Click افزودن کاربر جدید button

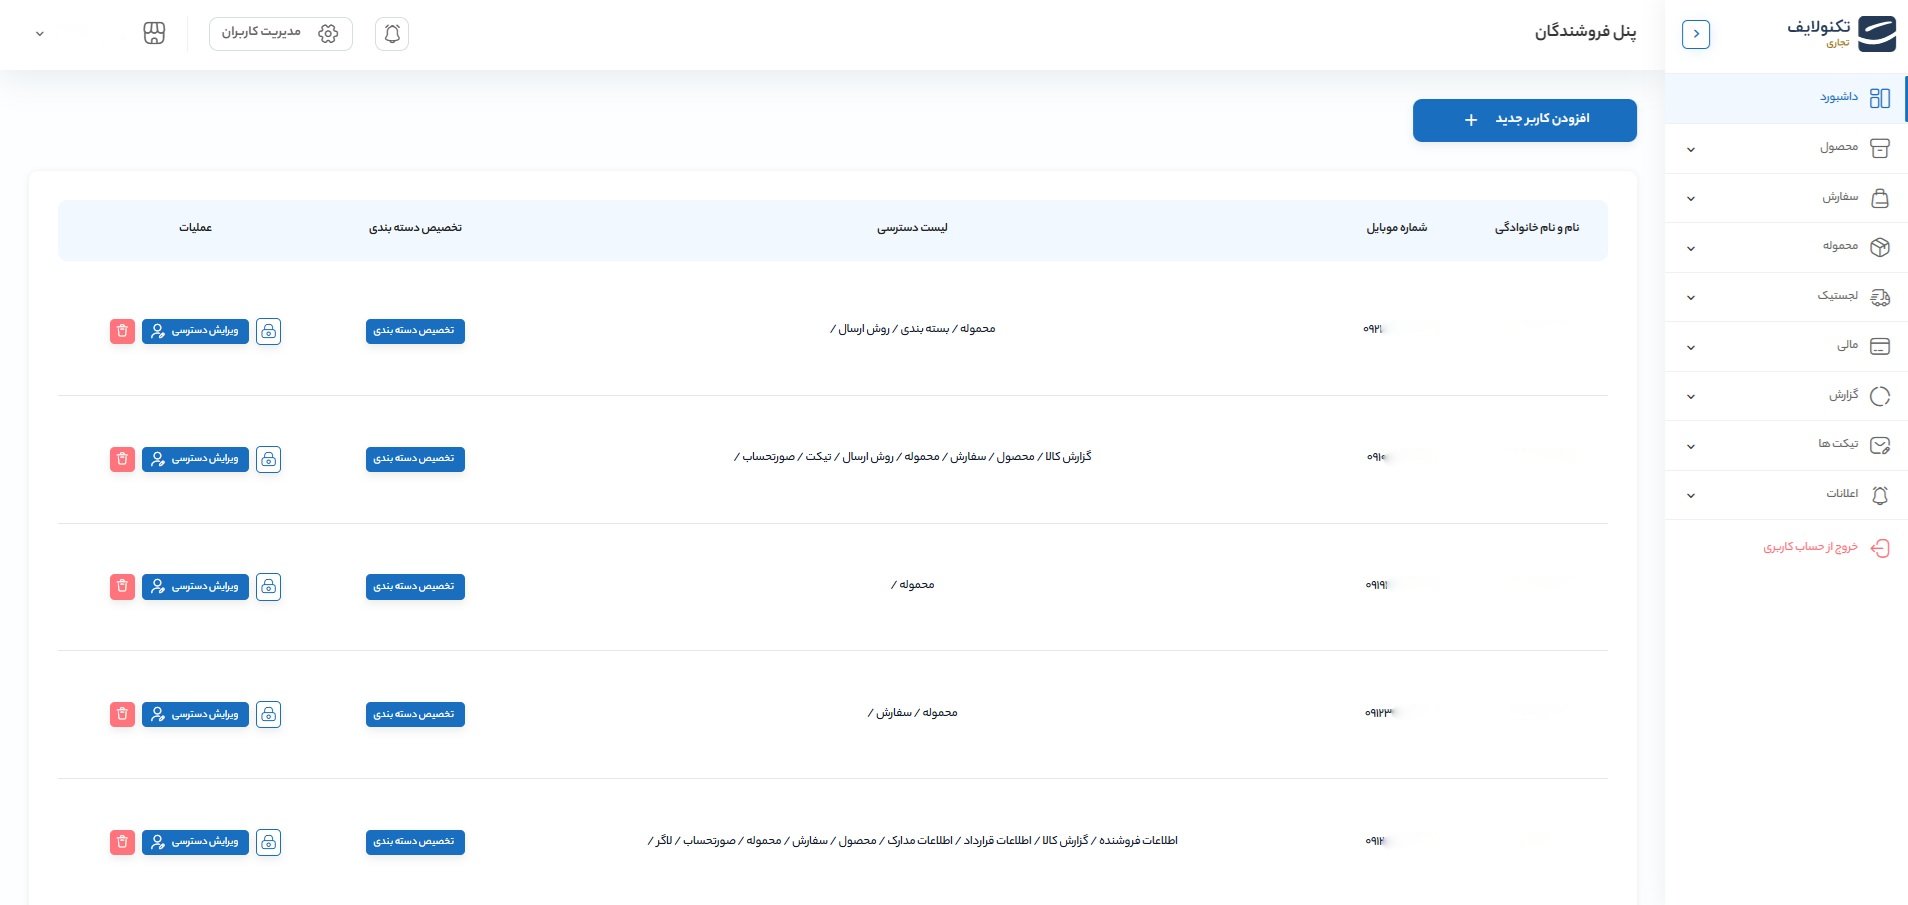pyautogui.click(x=1524, y=120)
